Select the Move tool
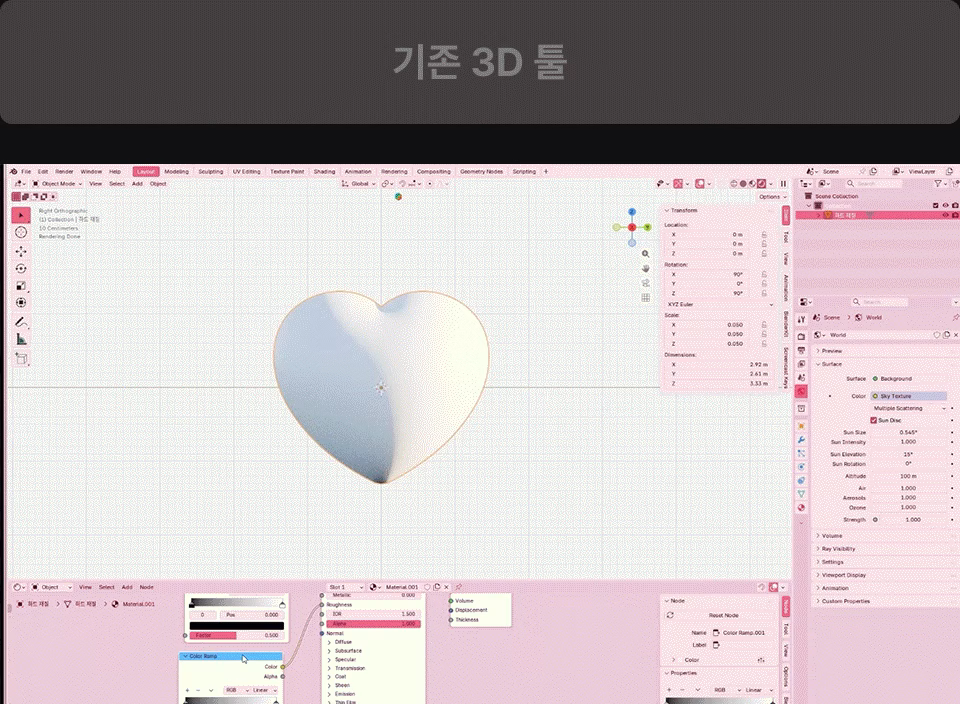This screenshot has height=704, width=960. (x=21, y=251)
